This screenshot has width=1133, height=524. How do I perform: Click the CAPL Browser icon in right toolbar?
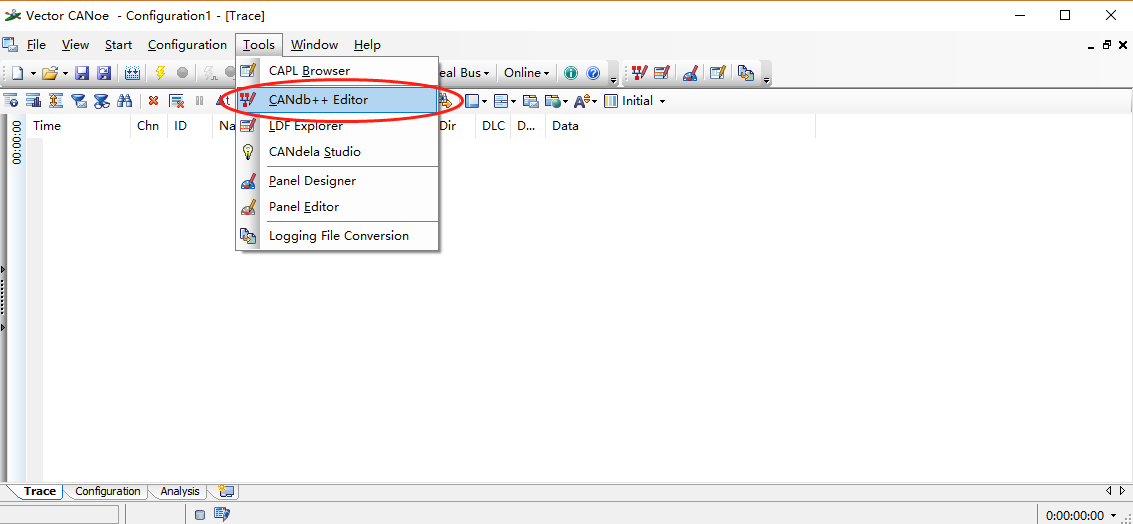coord(718,73)
